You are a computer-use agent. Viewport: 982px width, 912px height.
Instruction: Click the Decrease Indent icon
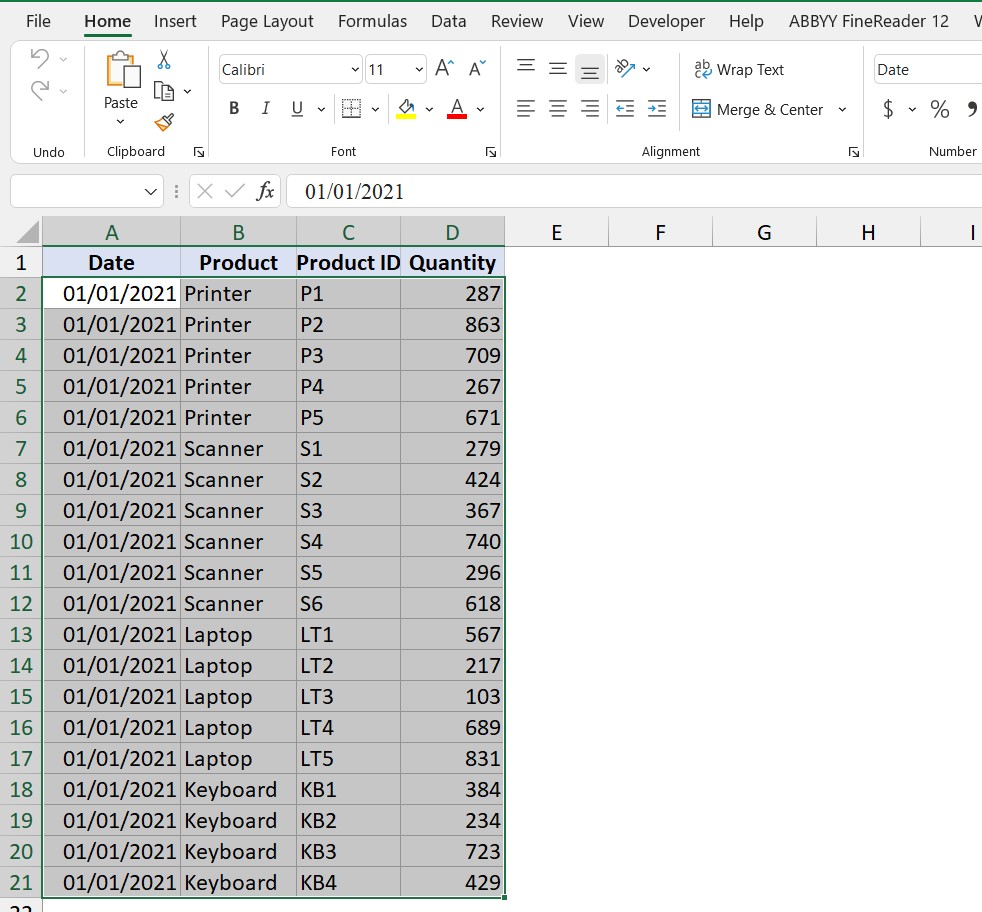tap(625, 109)
